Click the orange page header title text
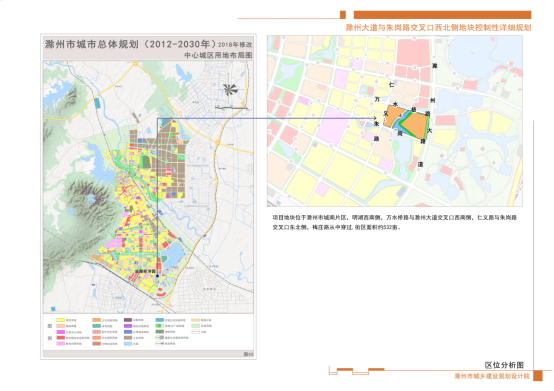The width and height of the screenshot is (554, 391). 438,28
